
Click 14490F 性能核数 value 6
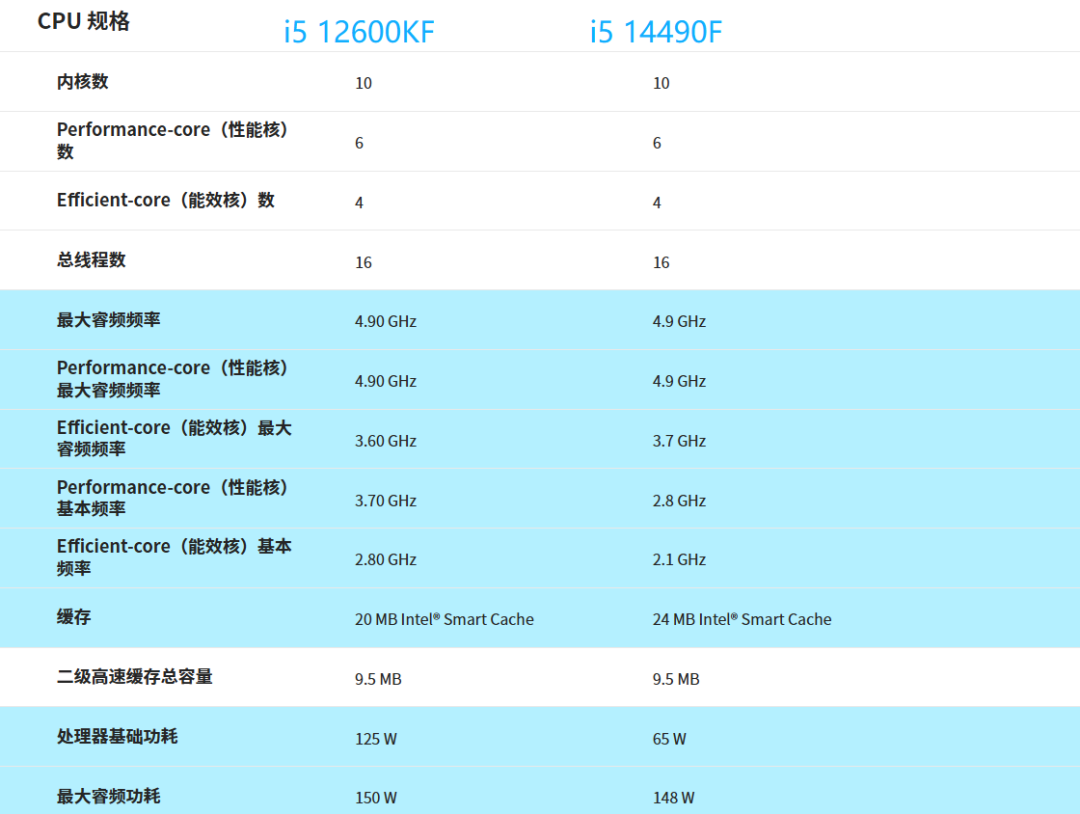[657, 143]
